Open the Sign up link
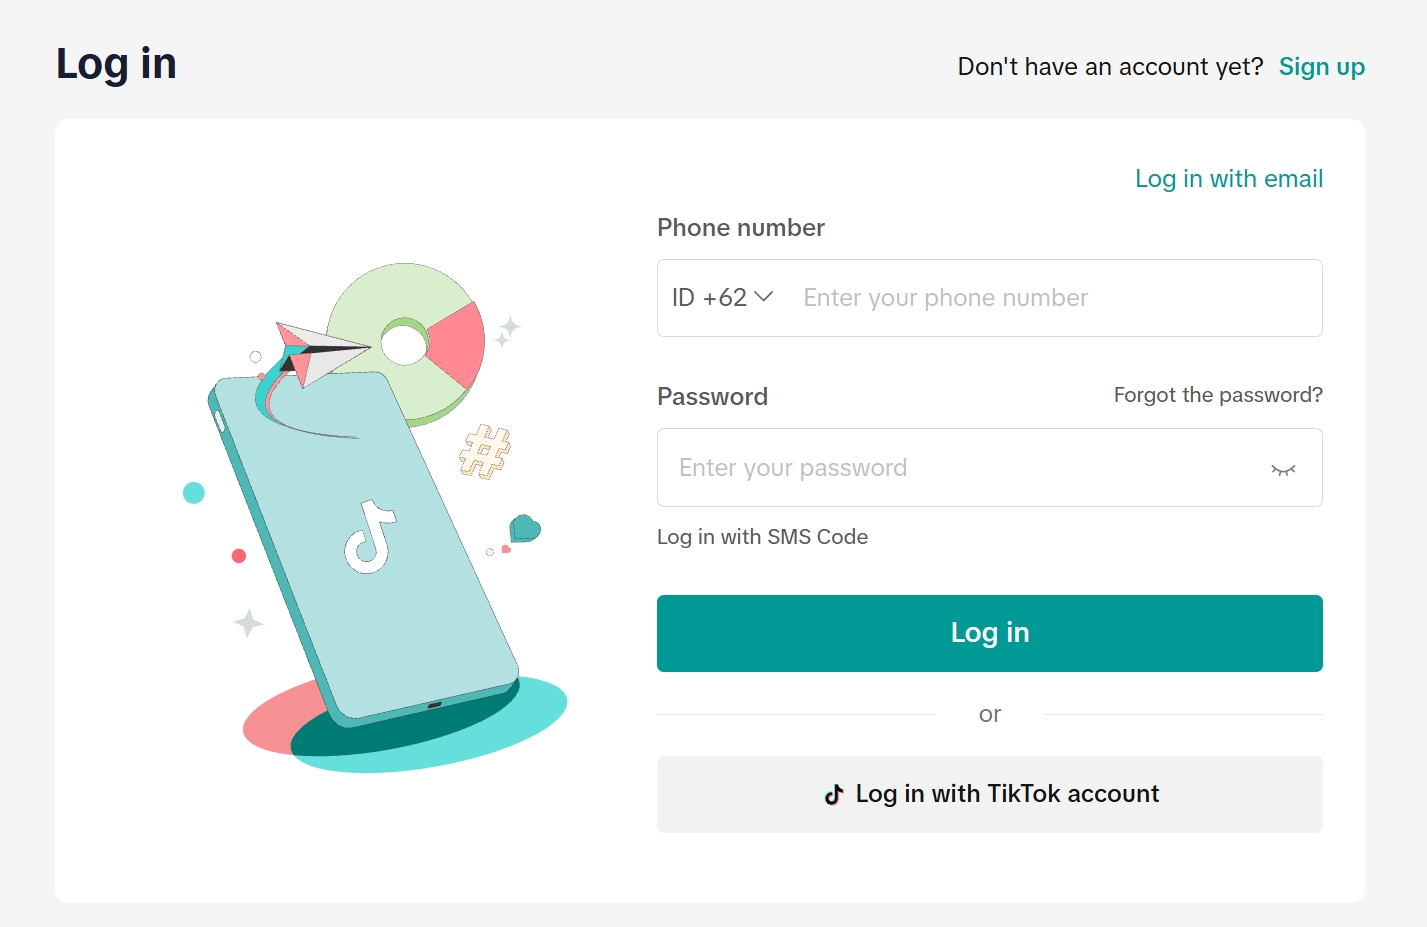Image resolution: width=1427 pixels, height=927 pixels. pos(1321,67)
